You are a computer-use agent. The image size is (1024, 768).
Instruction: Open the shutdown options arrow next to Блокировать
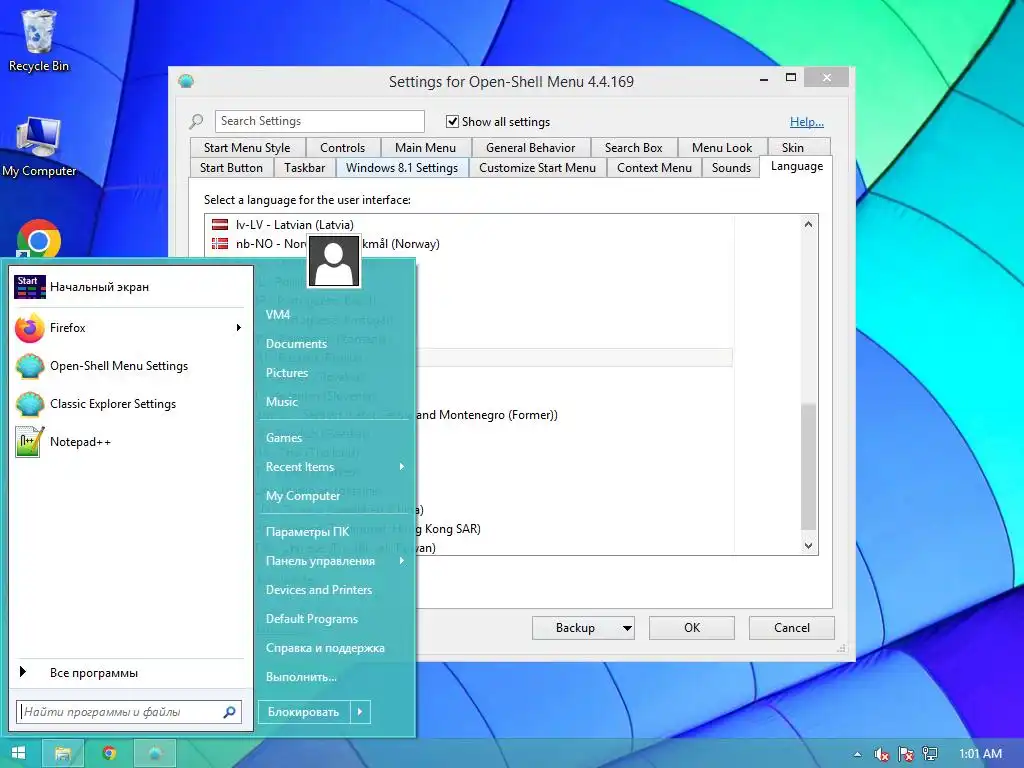(360, 712)
